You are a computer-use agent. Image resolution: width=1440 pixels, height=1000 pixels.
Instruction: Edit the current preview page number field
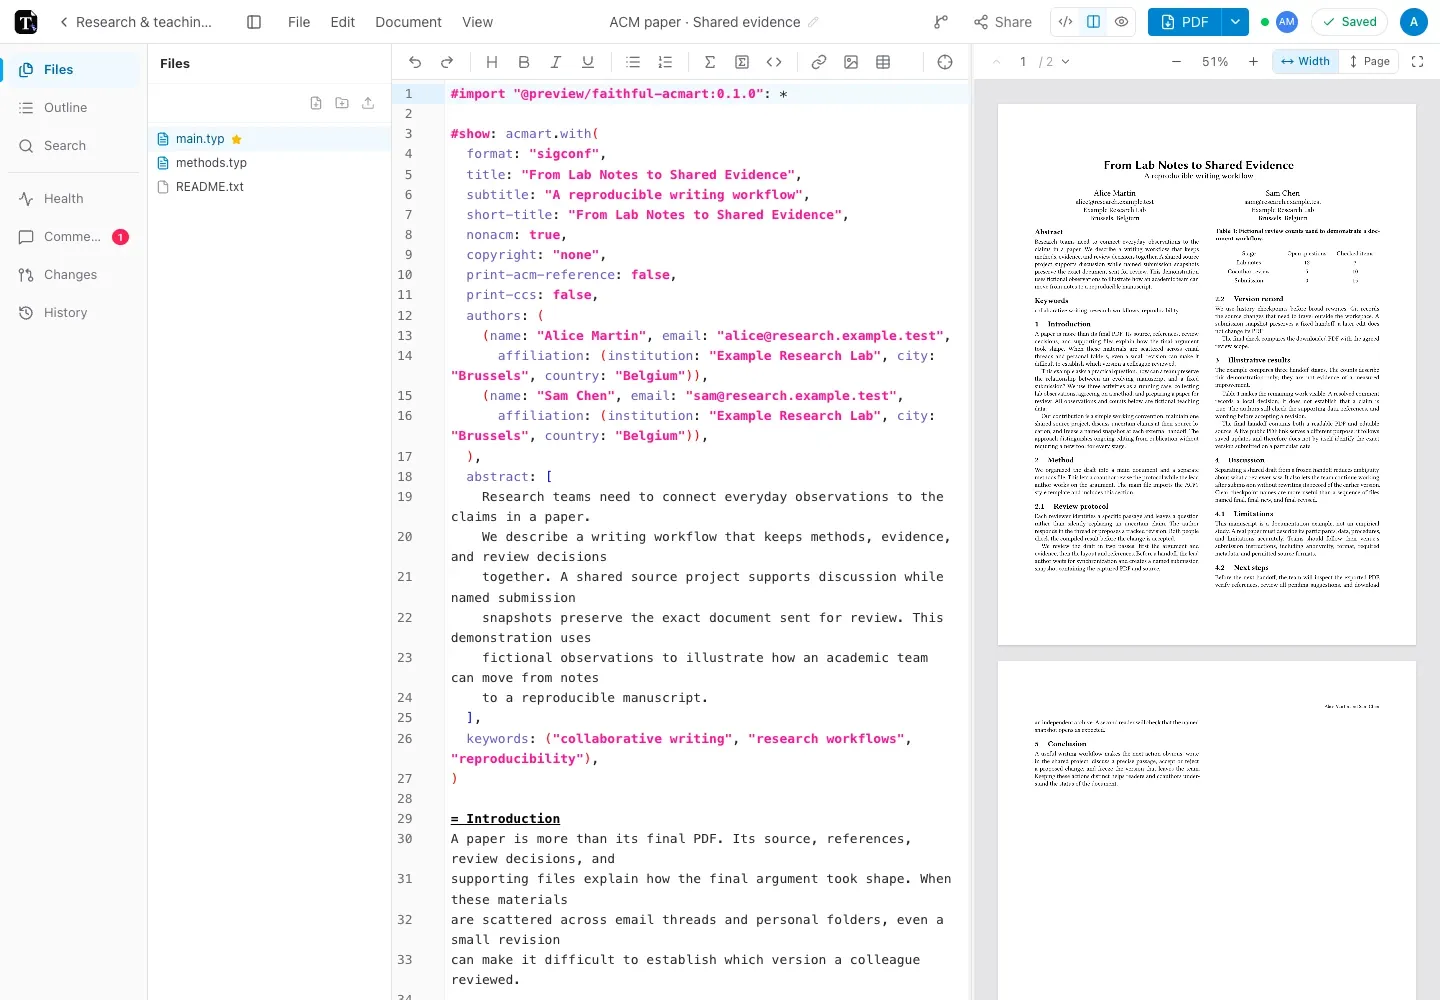pos(1023,62)
